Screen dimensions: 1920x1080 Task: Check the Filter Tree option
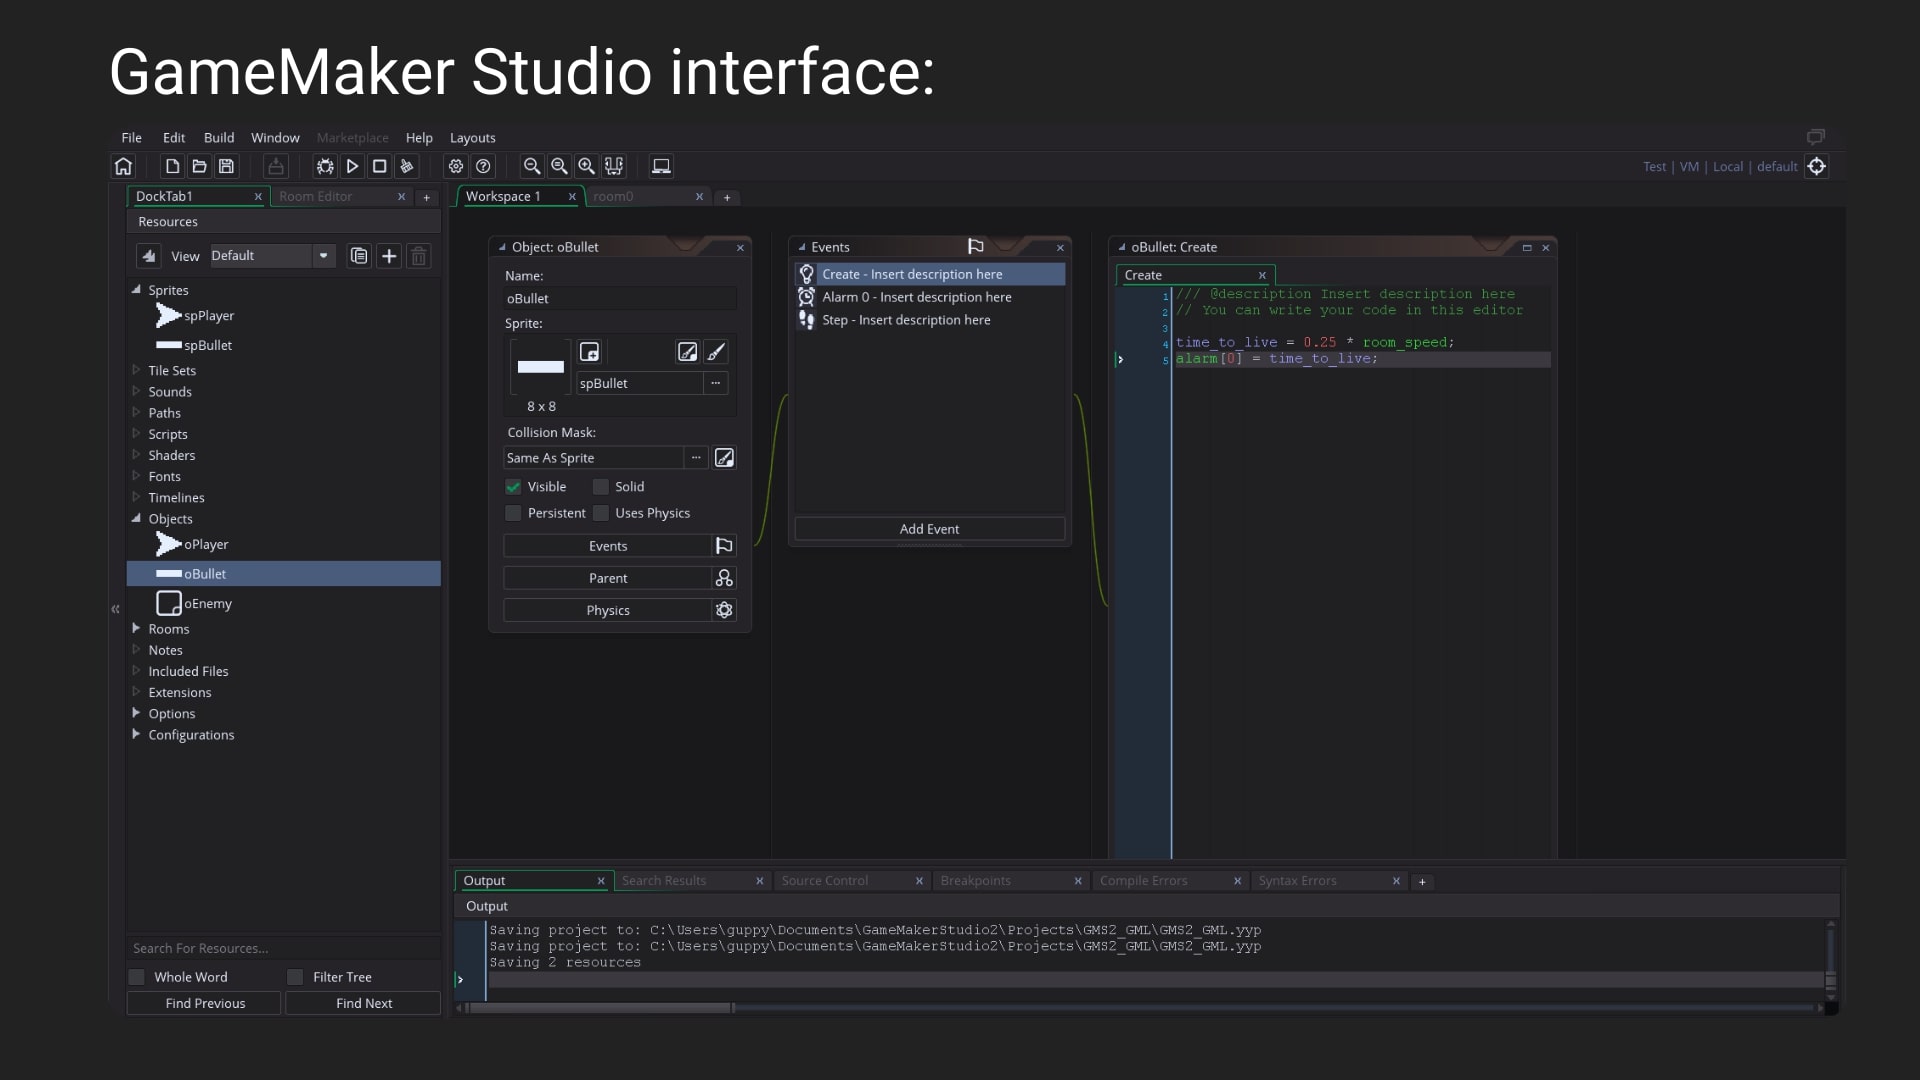[x=295, y=977]
